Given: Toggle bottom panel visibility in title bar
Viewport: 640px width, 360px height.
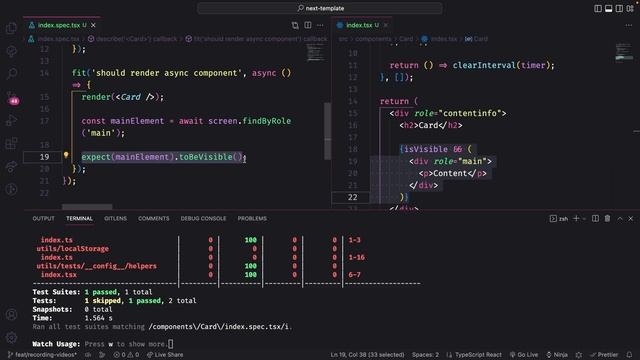Looking at the screenshot, I should tap(609, 8).
